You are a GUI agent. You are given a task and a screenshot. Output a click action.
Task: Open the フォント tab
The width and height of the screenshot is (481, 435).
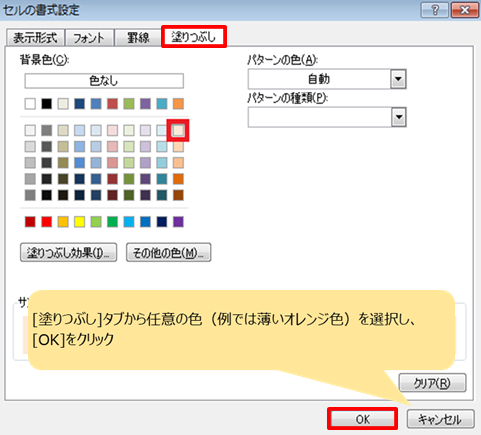pos(89,38)
